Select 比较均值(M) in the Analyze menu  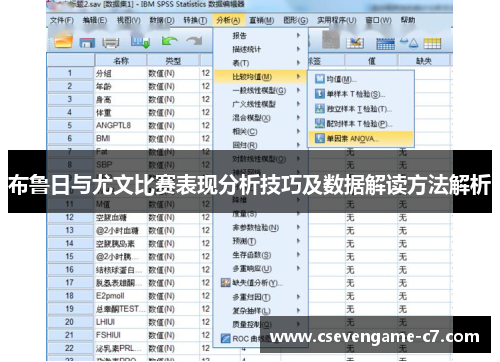pyautogui.click(x=260, y=77)
